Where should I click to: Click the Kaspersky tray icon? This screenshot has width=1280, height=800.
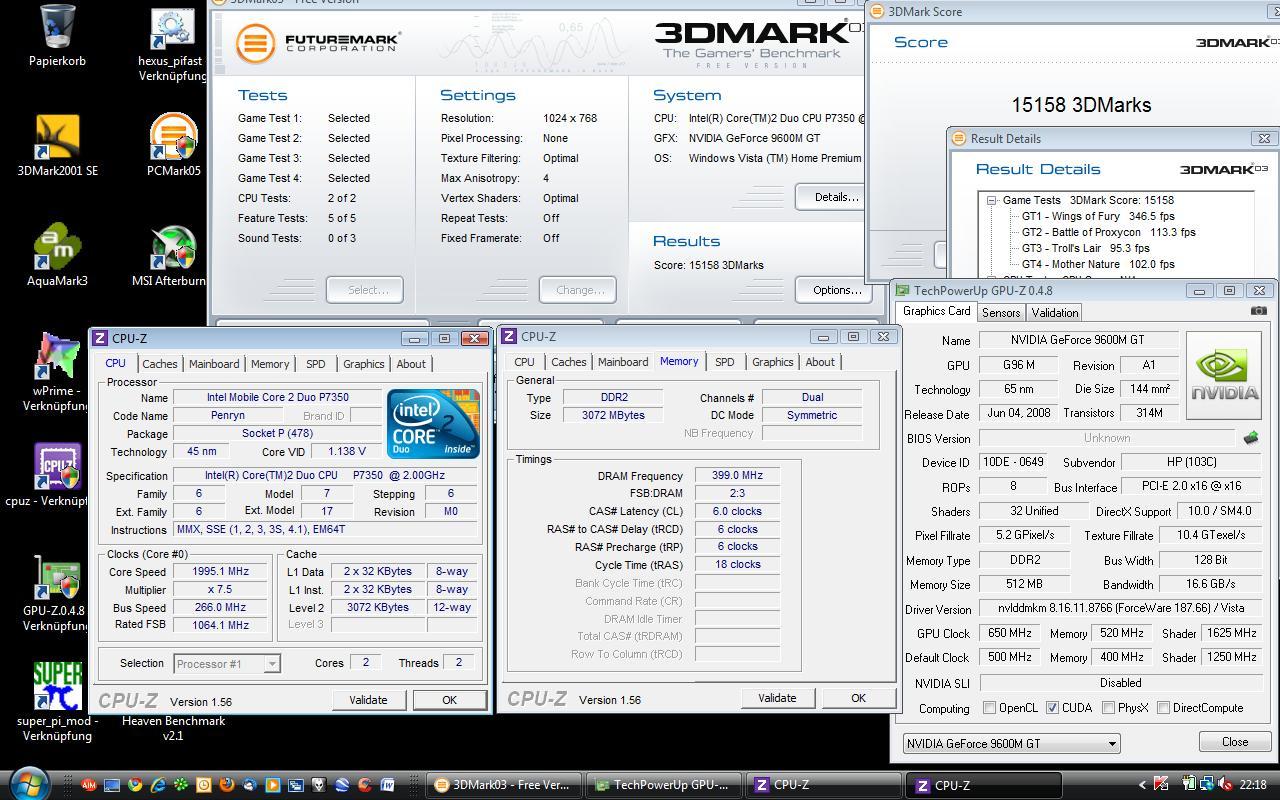point(1162,785)
